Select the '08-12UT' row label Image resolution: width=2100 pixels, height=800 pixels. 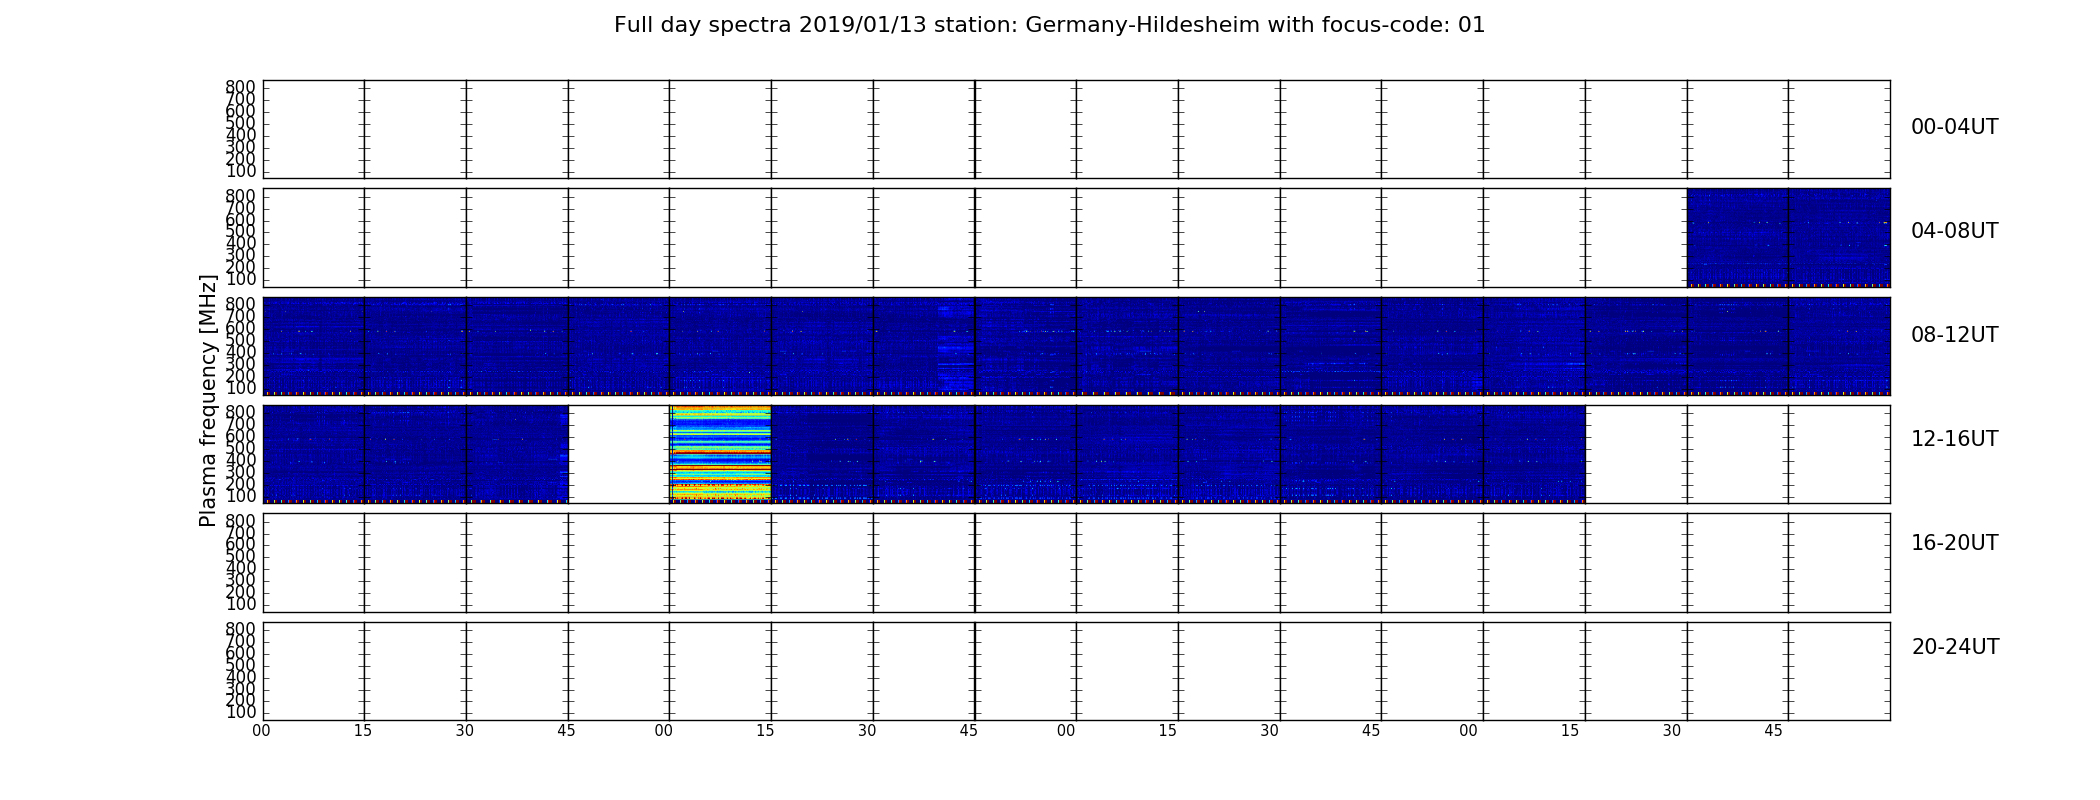(x=1954, y=335)
